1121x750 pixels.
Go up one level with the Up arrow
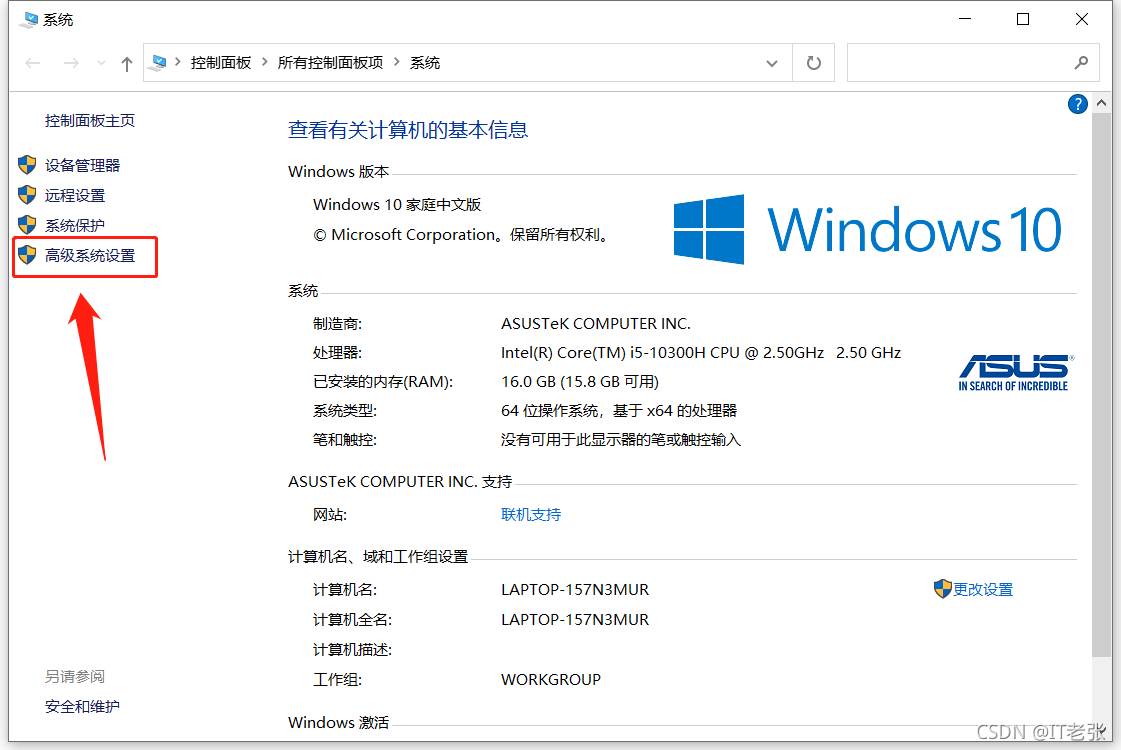coord(127,64)
